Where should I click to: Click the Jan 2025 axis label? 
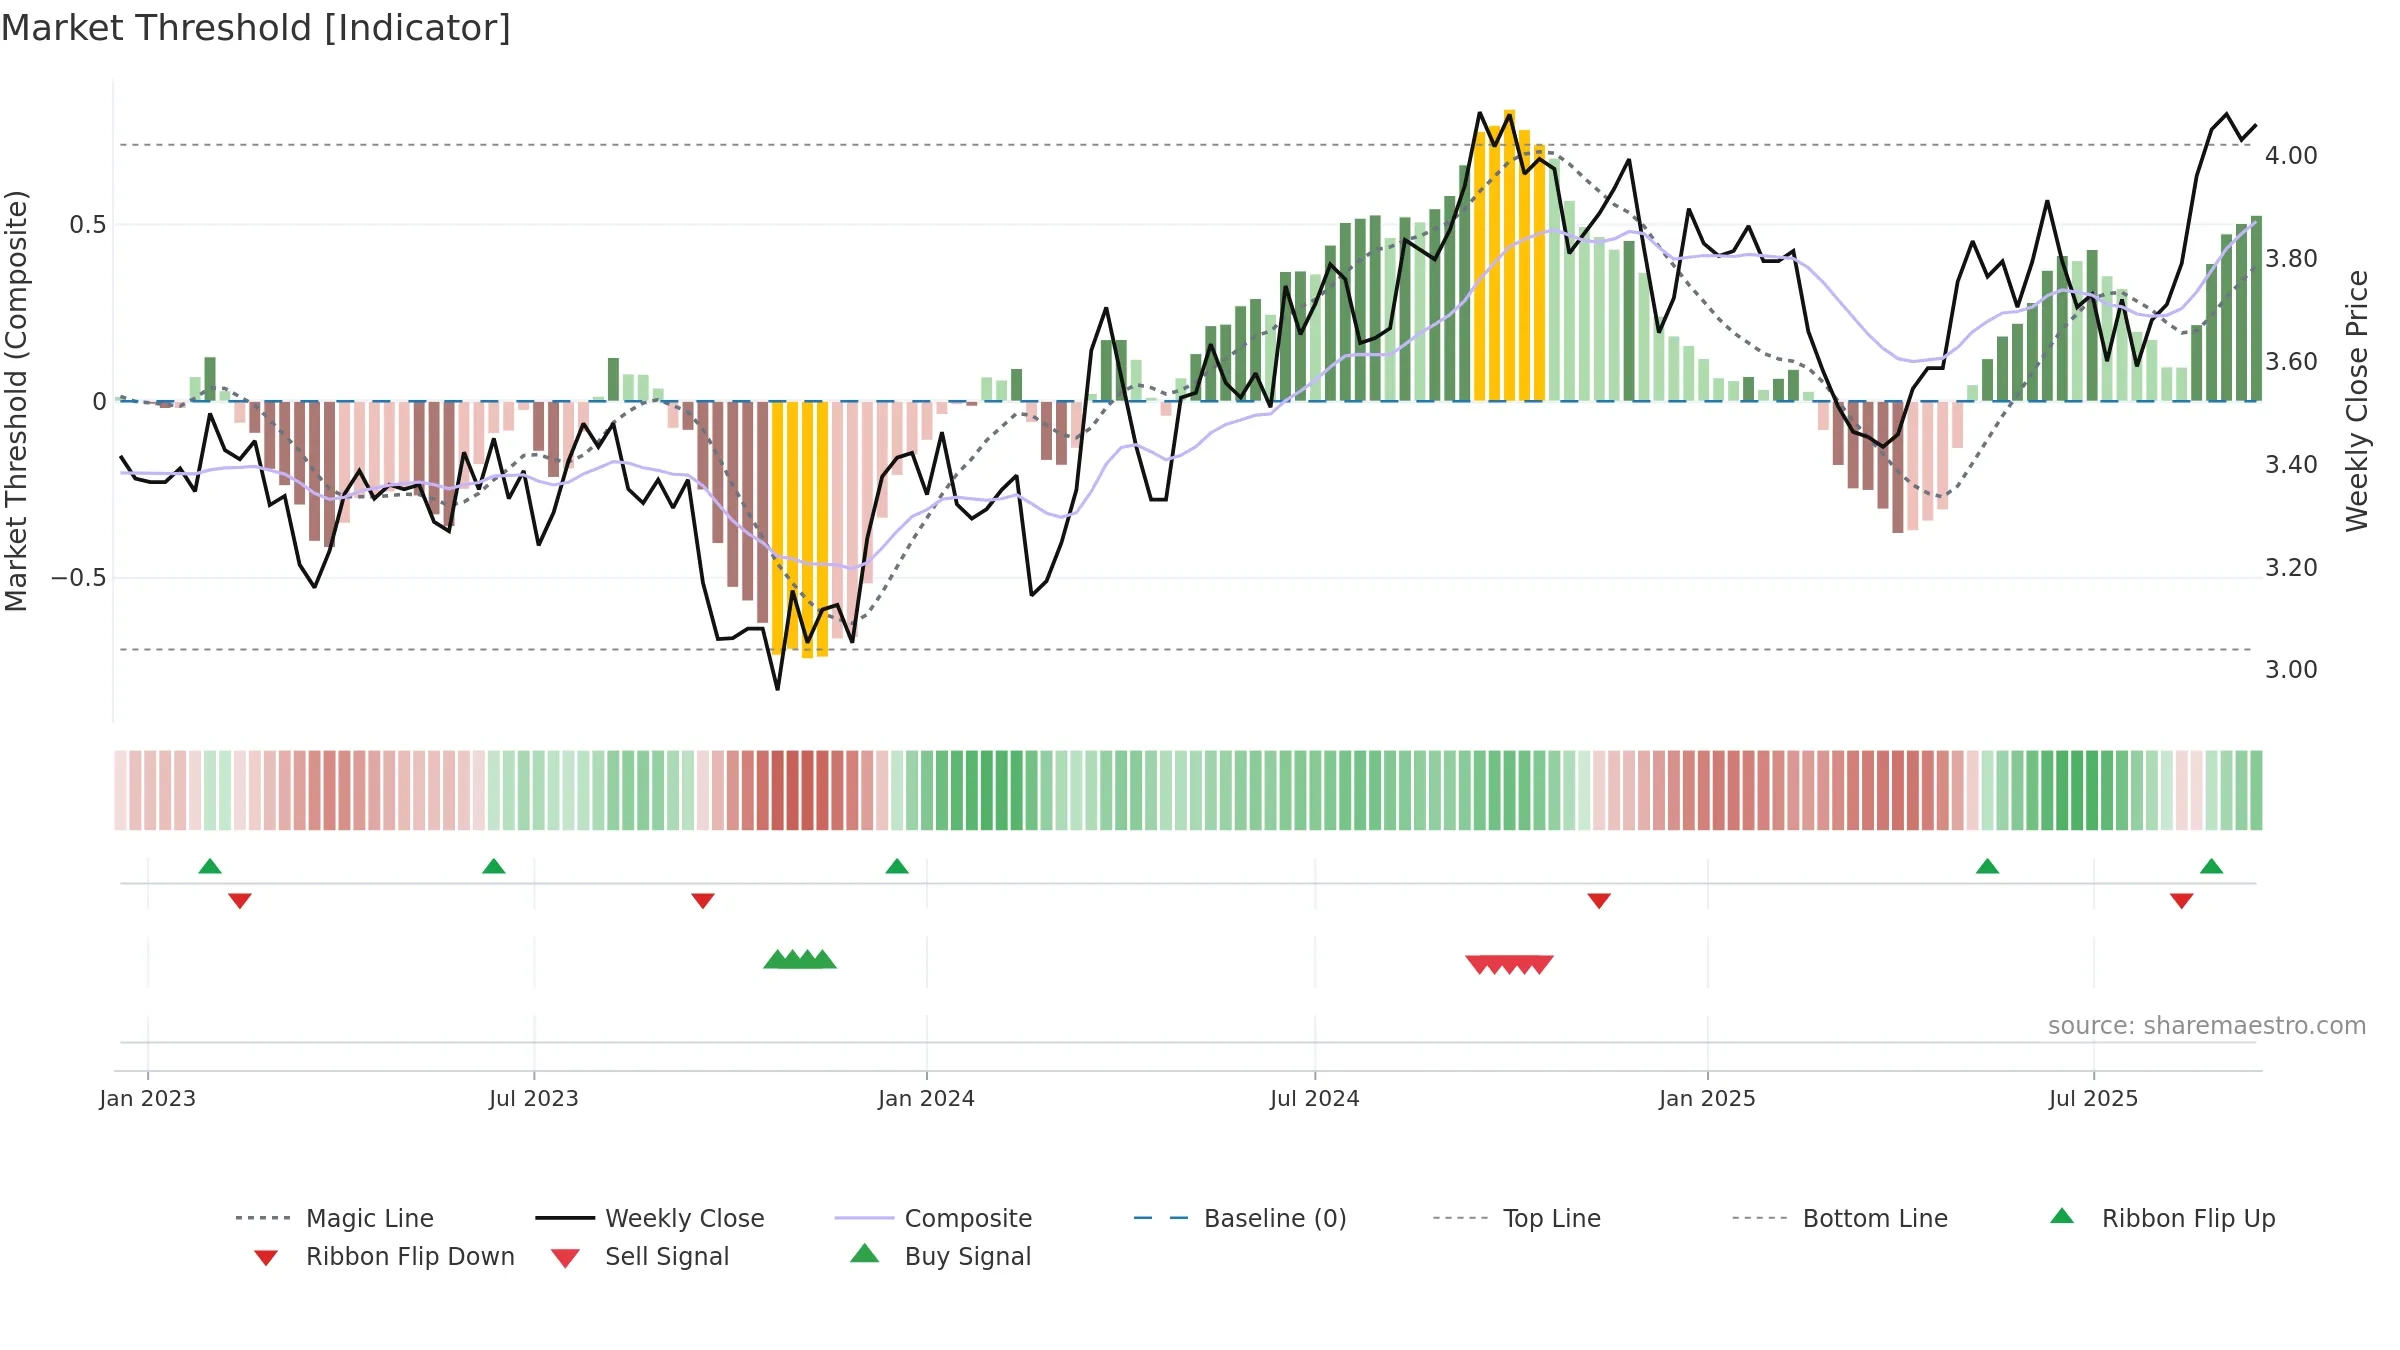click(x=1708, y=1099)
